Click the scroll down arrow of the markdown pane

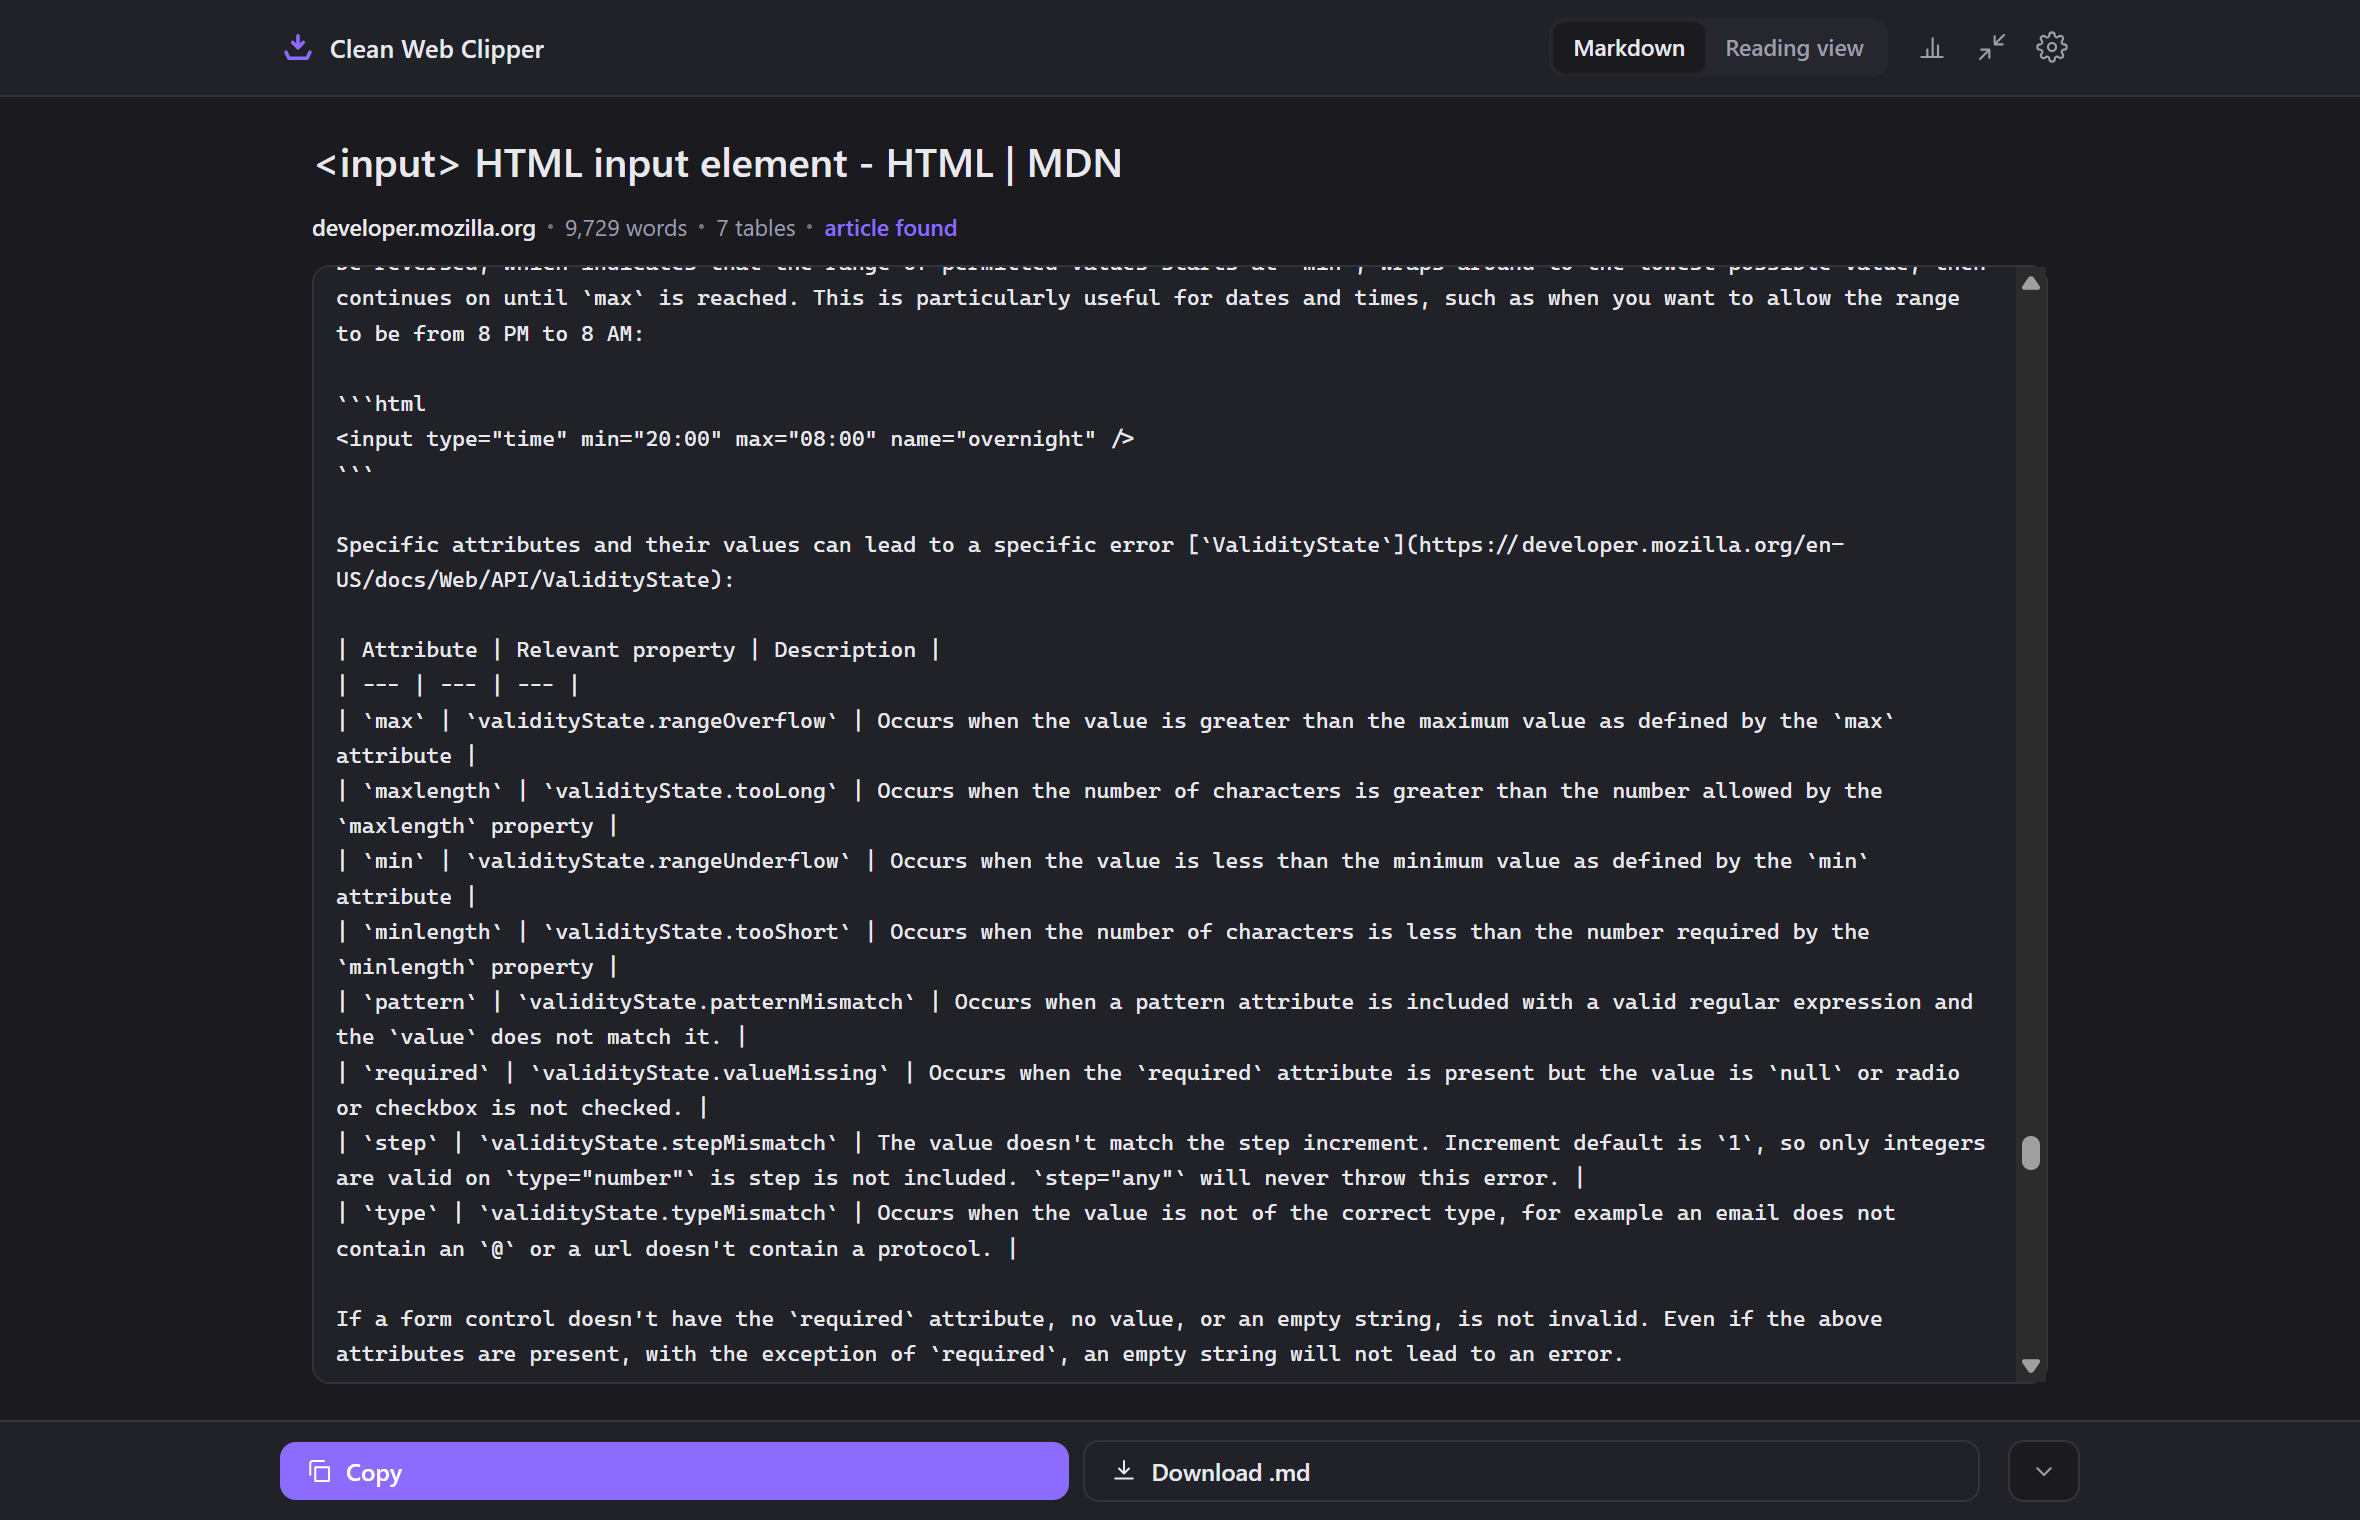[x=2030, y=1365]
